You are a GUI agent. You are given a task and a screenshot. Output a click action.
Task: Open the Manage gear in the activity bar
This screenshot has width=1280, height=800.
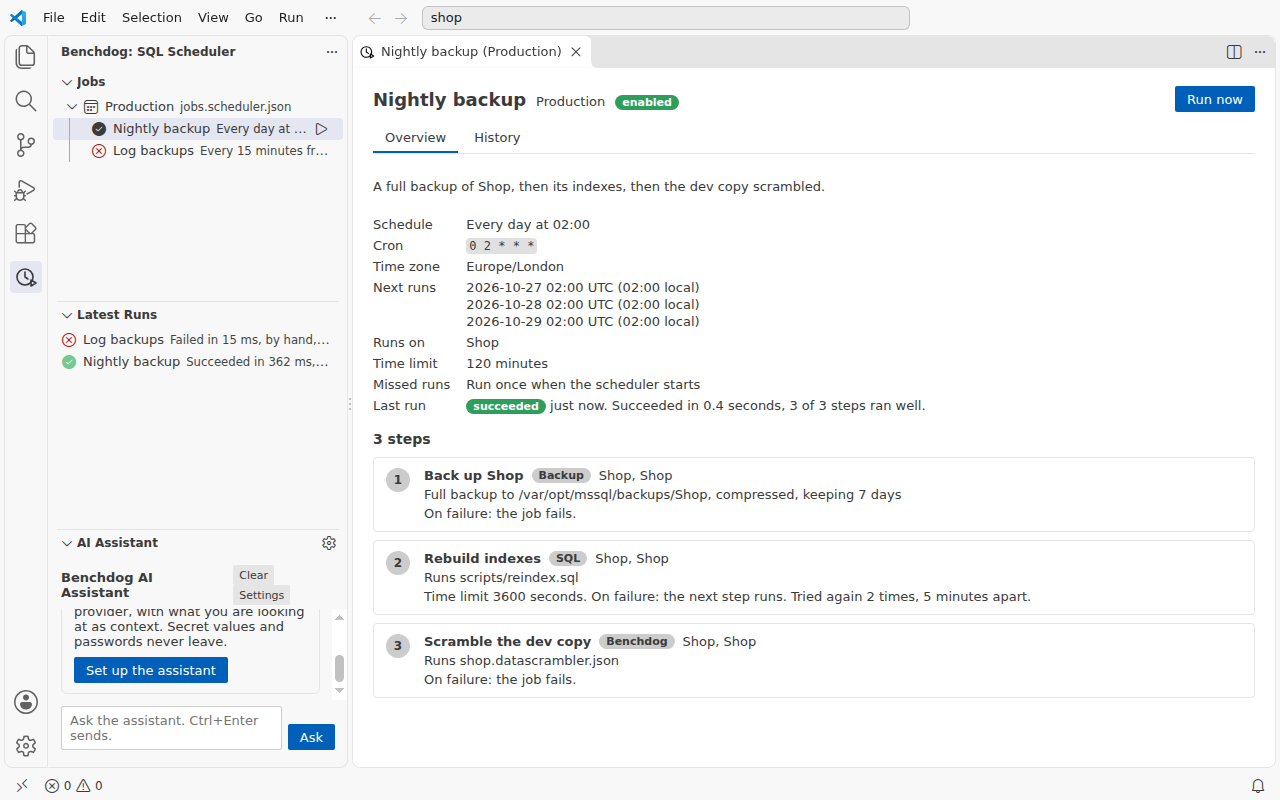pyautogui.click(x=26, y=746)
